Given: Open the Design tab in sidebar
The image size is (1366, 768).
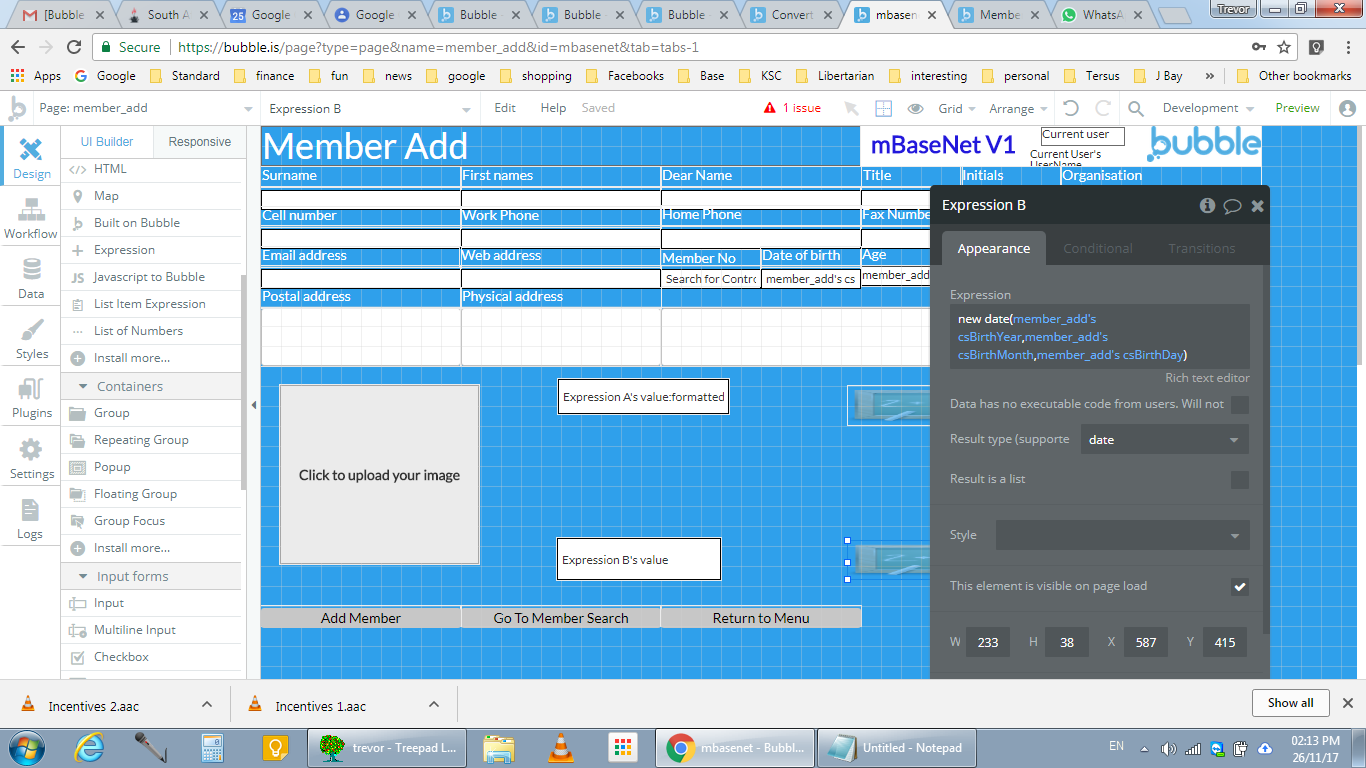Looking at the screenshot, I should [31, 158].
